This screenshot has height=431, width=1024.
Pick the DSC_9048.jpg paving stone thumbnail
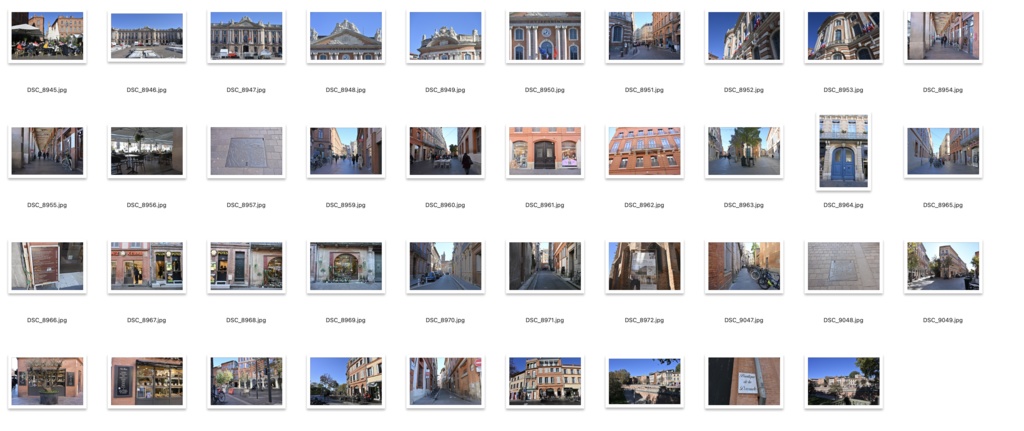843,266
